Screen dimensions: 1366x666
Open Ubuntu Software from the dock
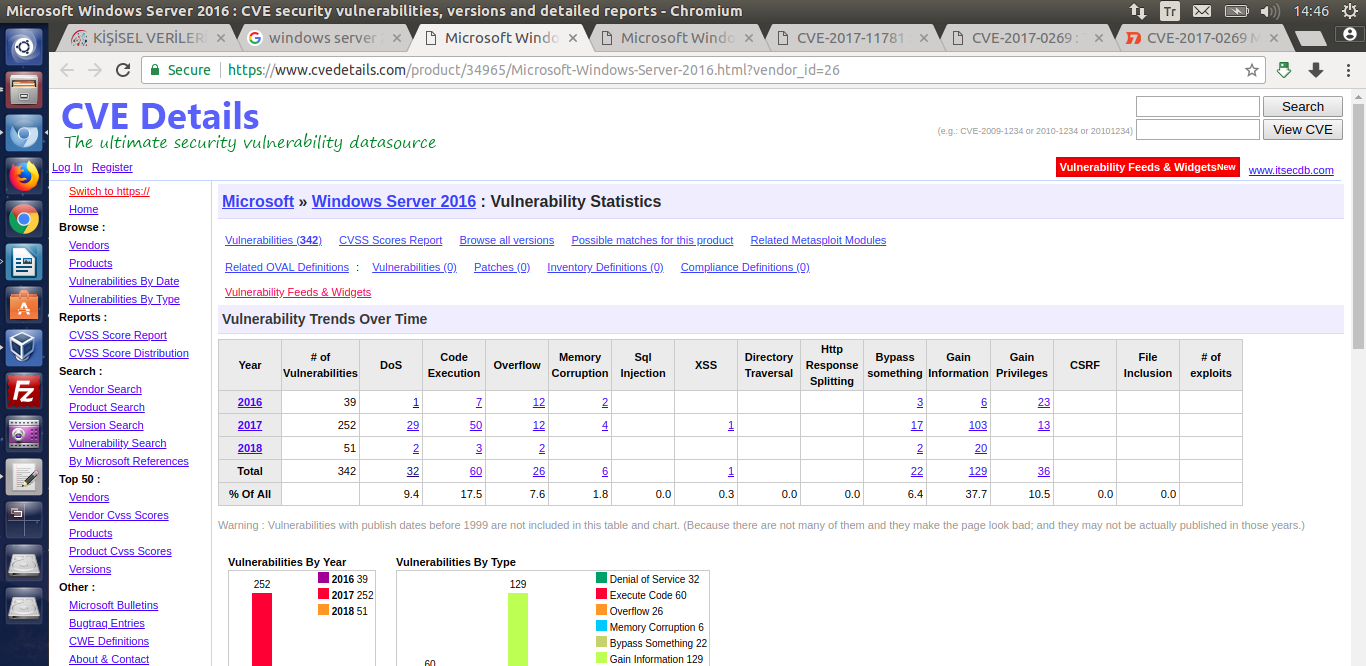(24, 305)
